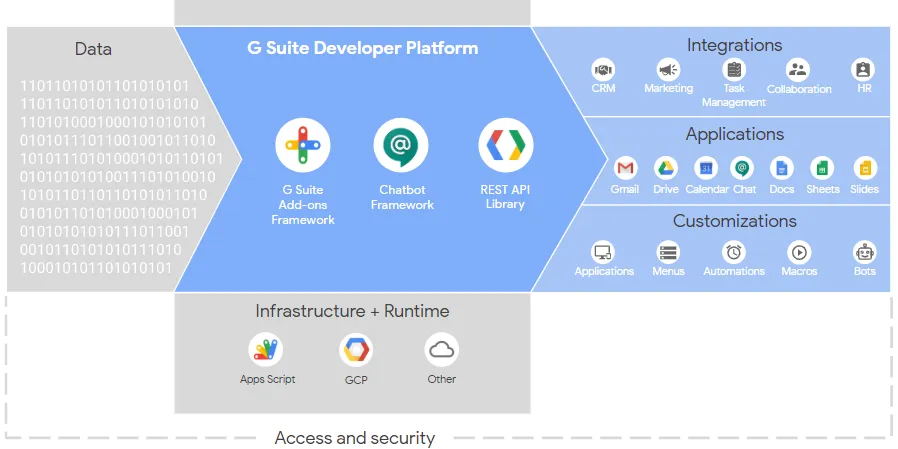The height and width of the screenshot is (449, 898).
Task: Click the Customizations heading
Action: pyautogui.click(x=735, y=221)
